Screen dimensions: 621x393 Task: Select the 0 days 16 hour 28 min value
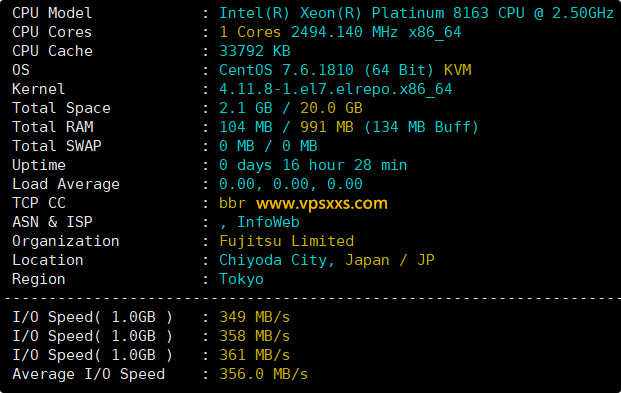[x=313, y=165]
